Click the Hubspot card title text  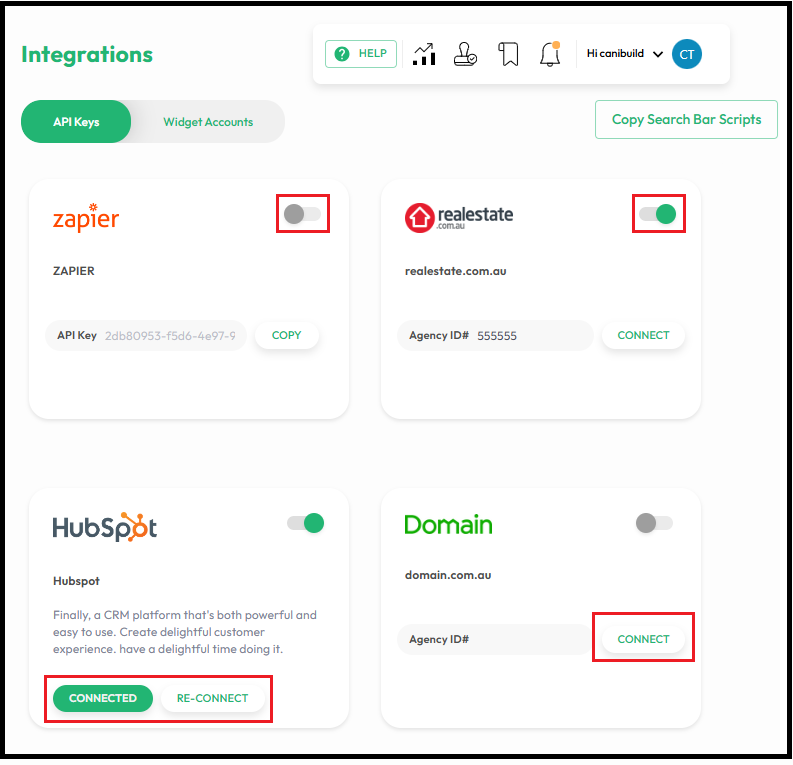pyautogui.click(x=76, y=581)
